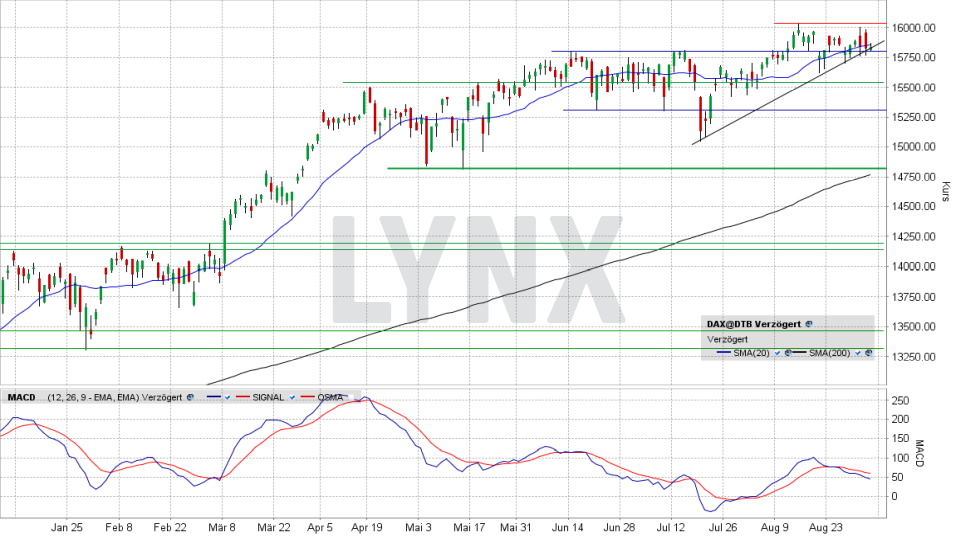Click the OSMA legend label

[330, 397]
